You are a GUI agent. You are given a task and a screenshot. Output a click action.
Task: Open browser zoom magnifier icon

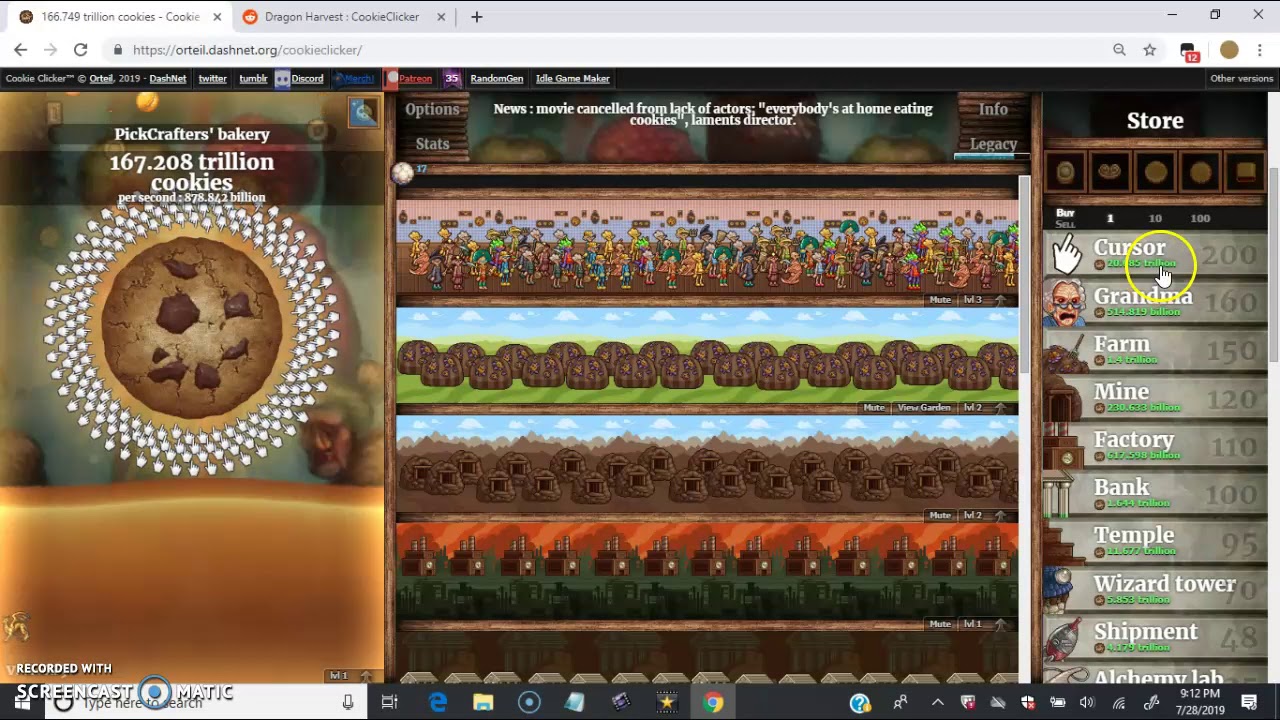pos(1119,50)
